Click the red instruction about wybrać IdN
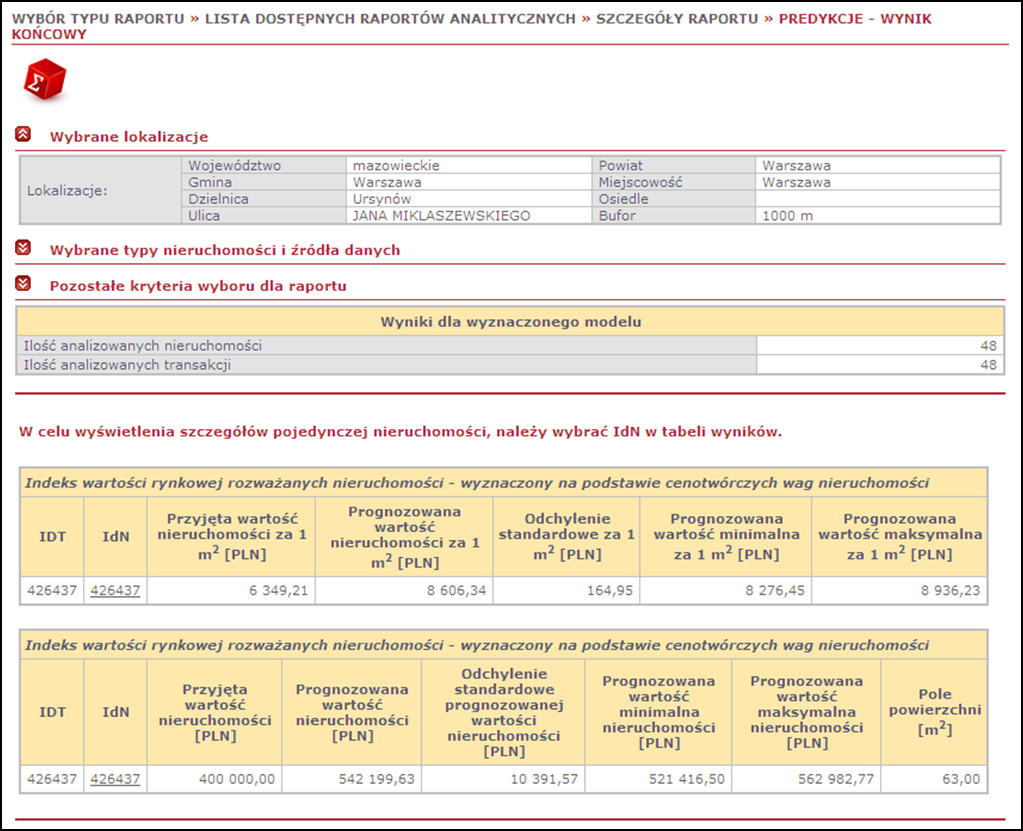1023x831 pixels. (x=400, y=432)
